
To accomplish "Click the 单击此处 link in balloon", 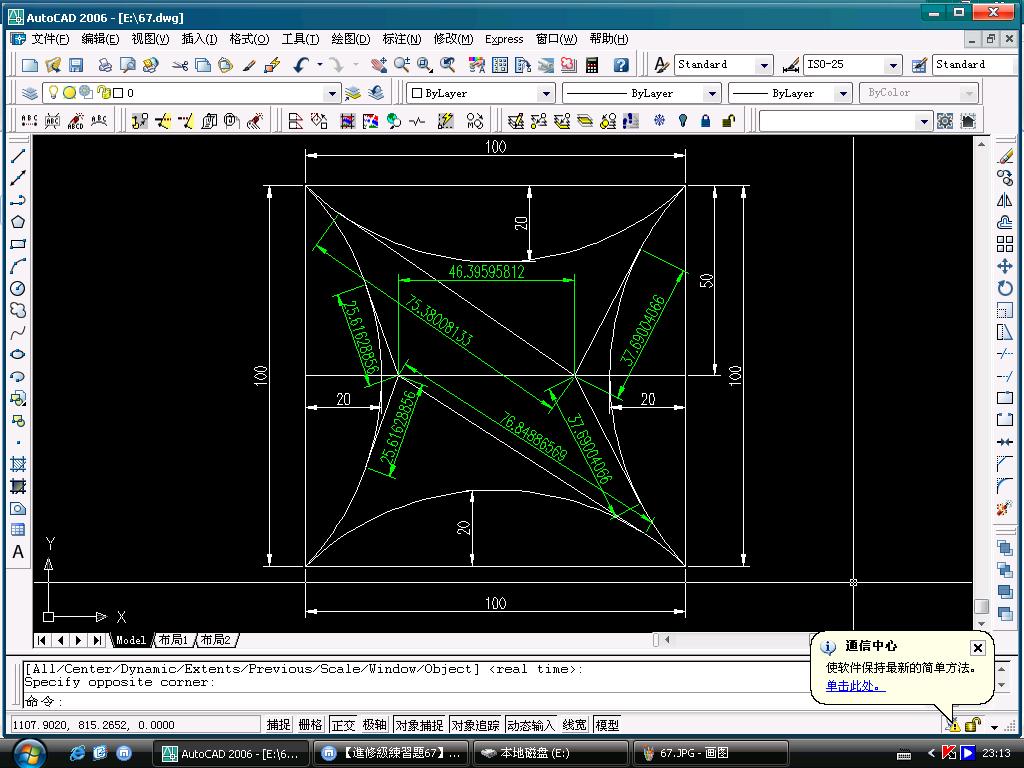I will pyautogui.click(x=856, y=686).
